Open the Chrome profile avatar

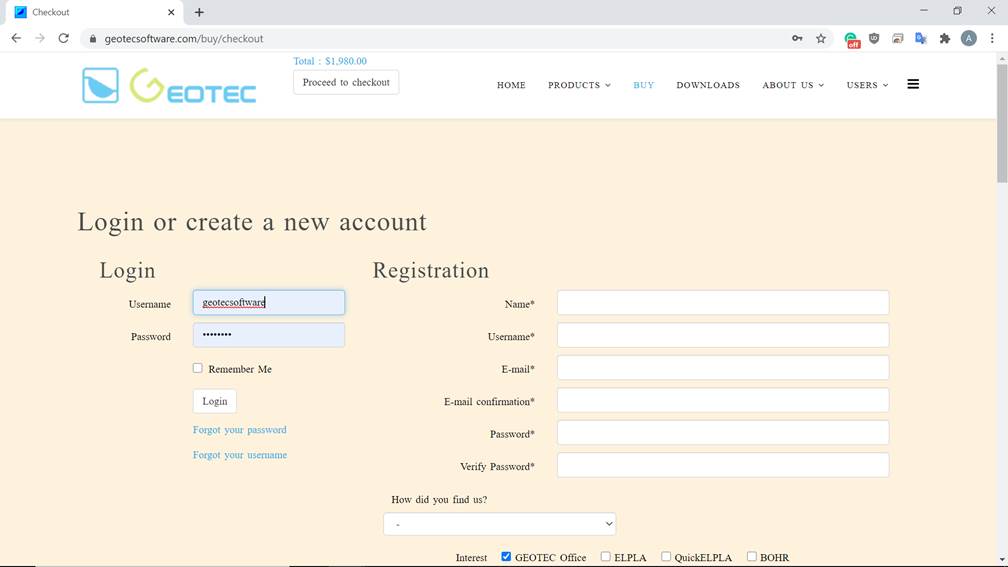(969, 39)
